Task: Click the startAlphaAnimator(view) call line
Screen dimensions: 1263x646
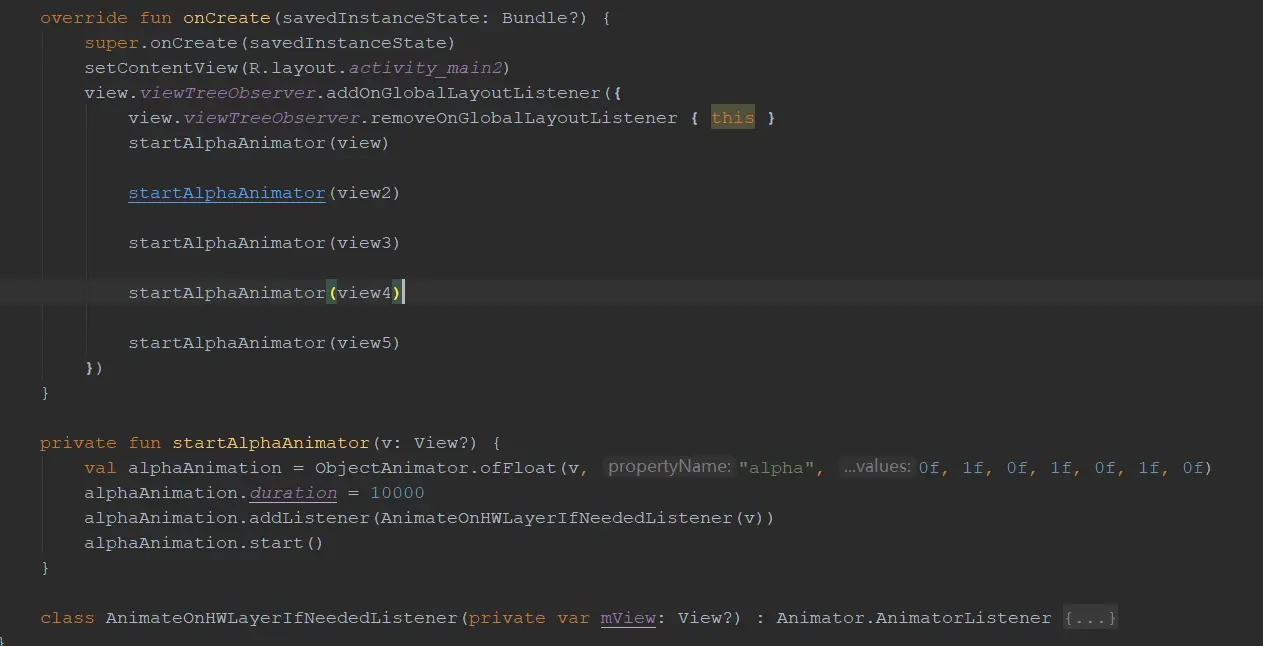Action: pyautogui.click(x=258, y=143)
